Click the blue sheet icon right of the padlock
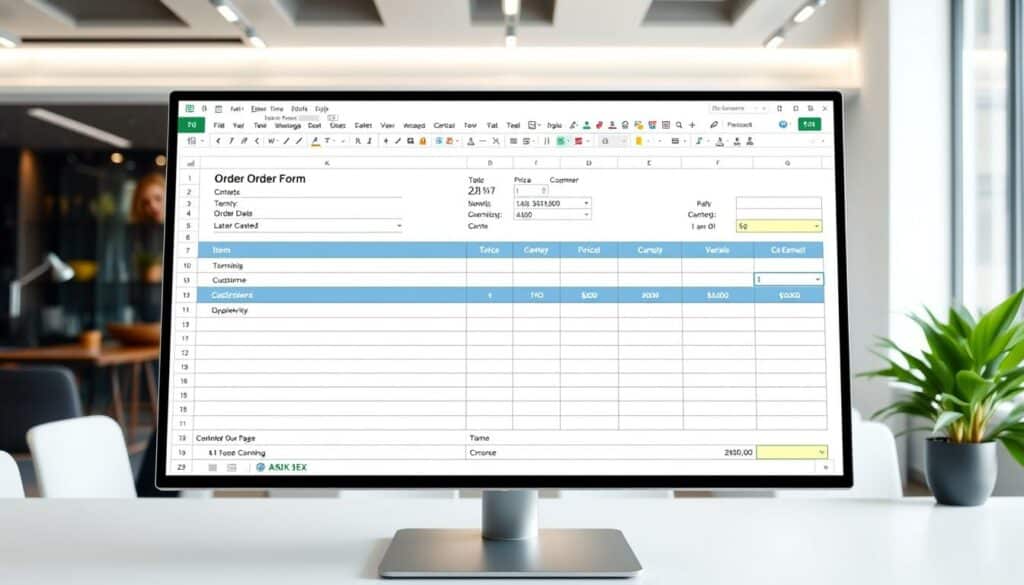 pyautogui.click(x=439, y=141)
